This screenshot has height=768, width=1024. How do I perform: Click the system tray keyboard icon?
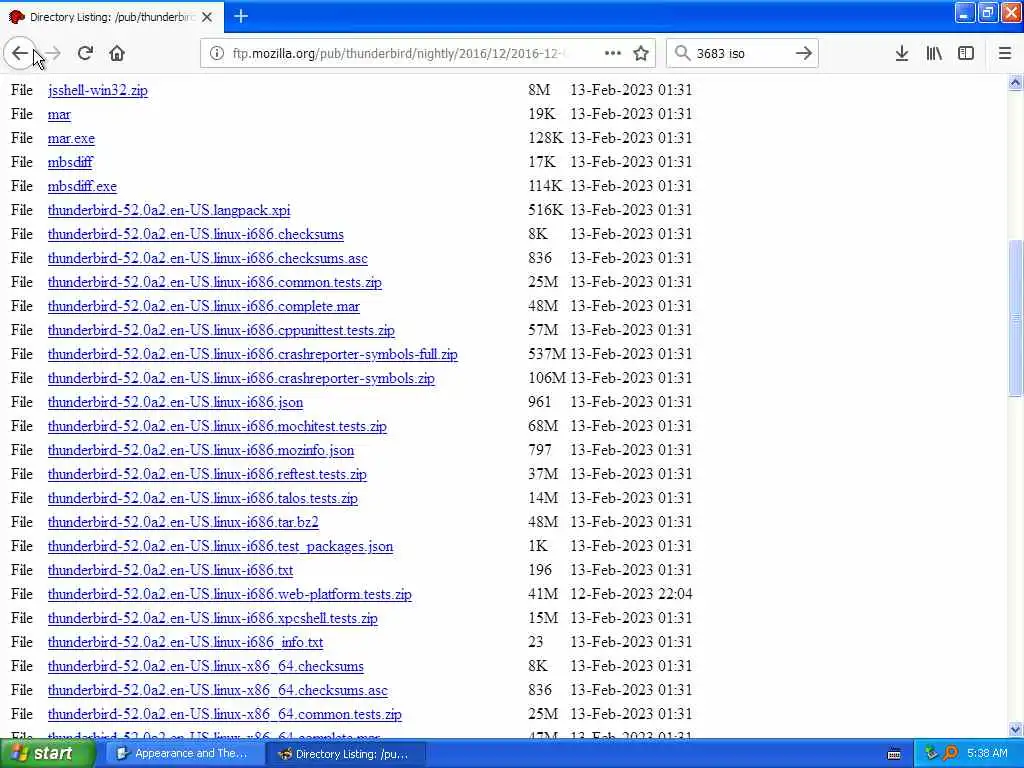894,754
